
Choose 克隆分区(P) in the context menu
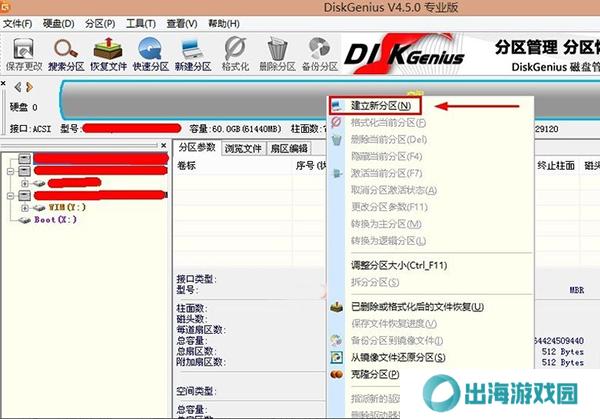pyautogui.click(x=375, y=374)
